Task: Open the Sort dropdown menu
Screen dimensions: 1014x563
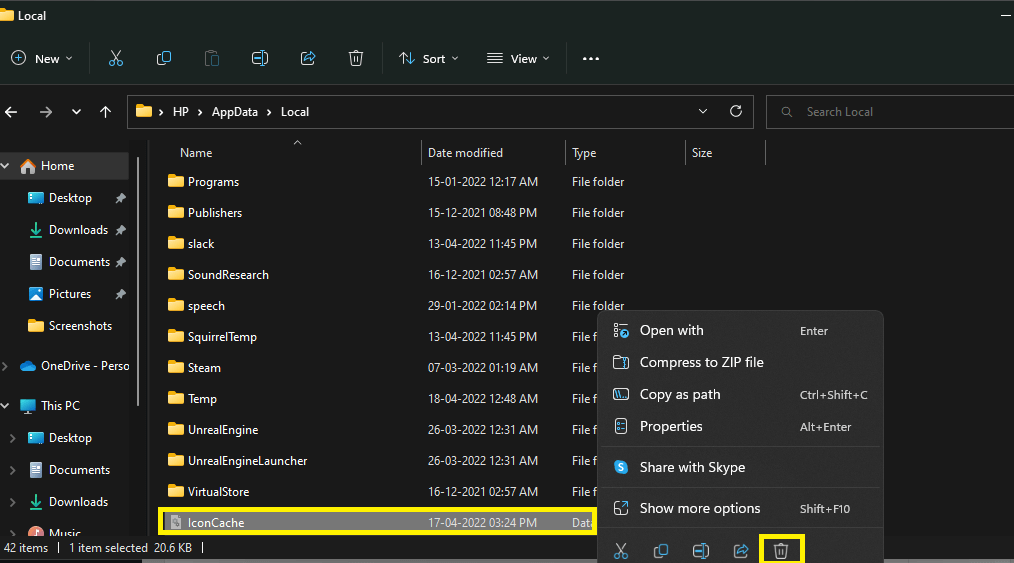Action: [429, 58]
